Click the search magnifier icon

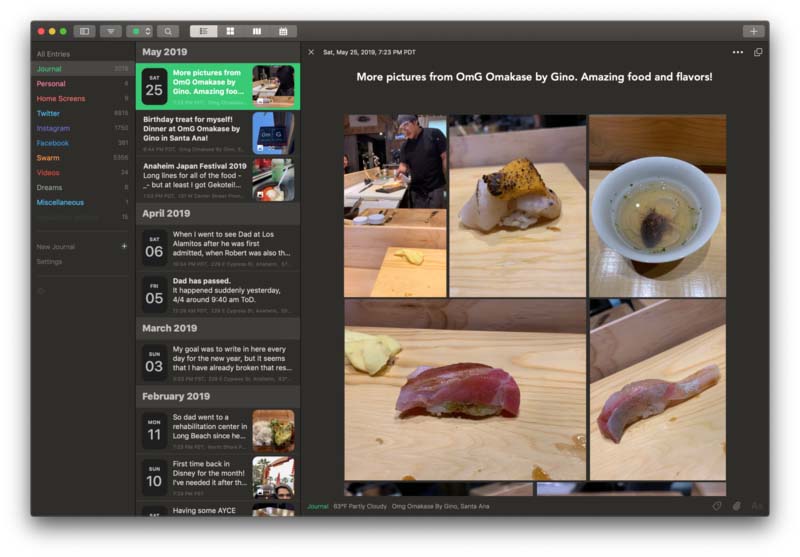(x=168, y=32)
